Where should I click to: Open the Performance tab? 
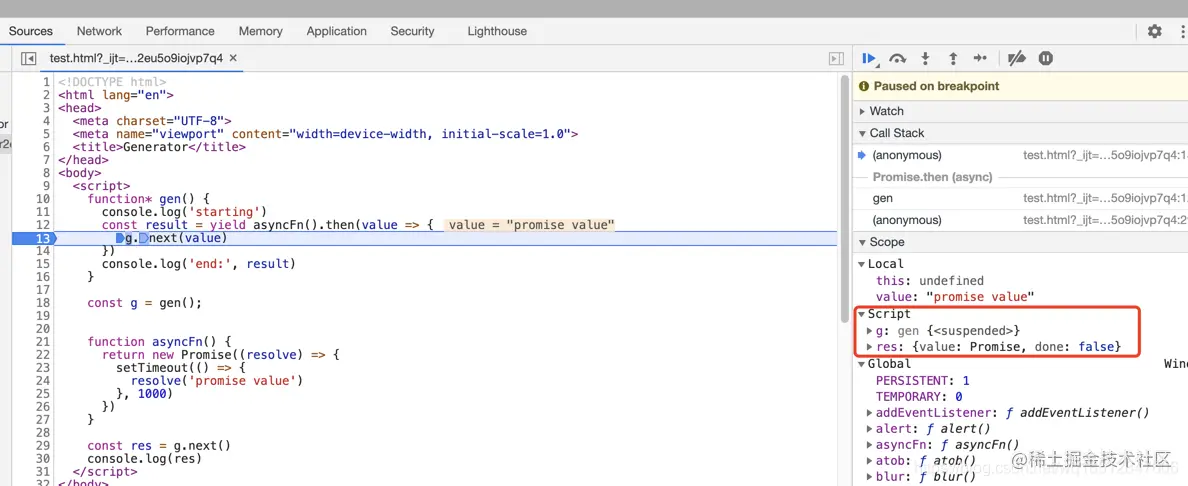click(180, 31)
